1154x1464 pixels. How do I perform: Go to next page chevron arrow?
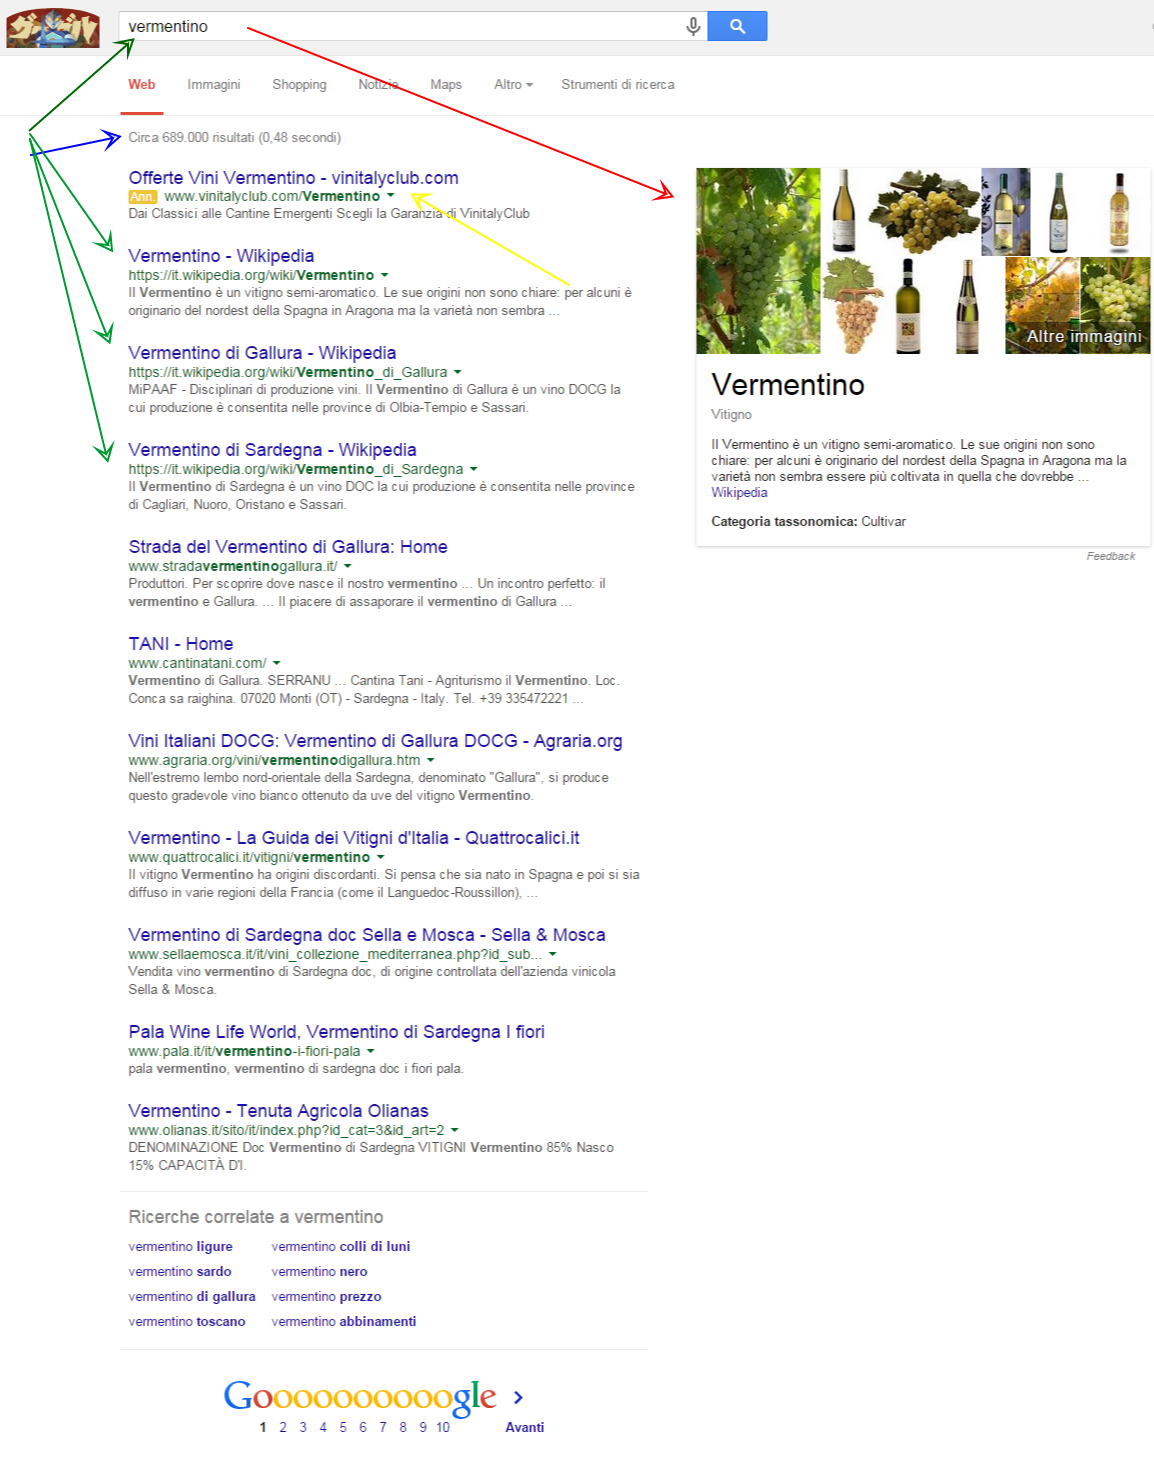(518, 1397)
